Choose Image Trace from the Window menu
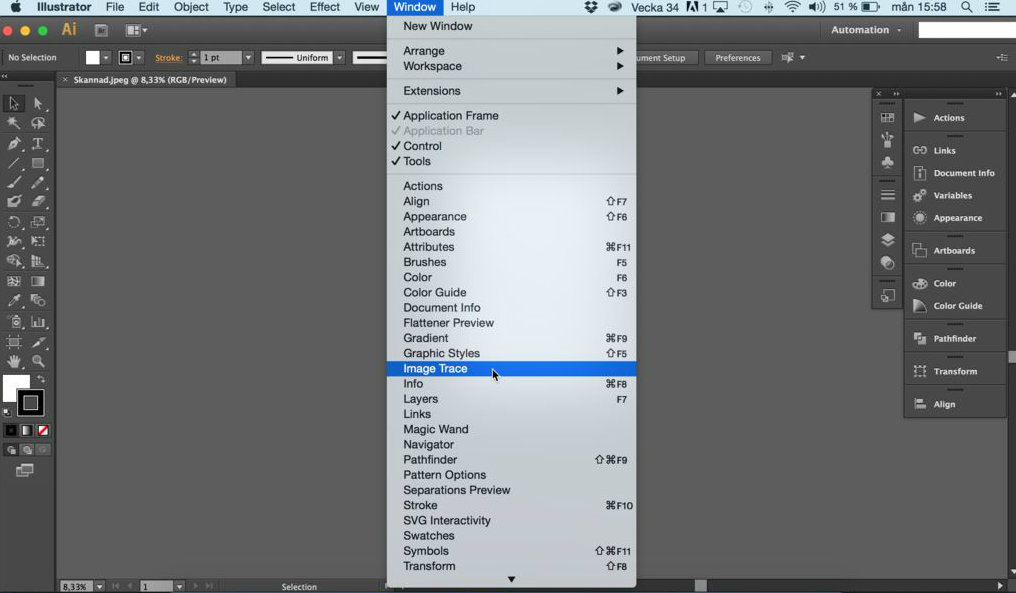1016x593 pixels. point(511,369)
